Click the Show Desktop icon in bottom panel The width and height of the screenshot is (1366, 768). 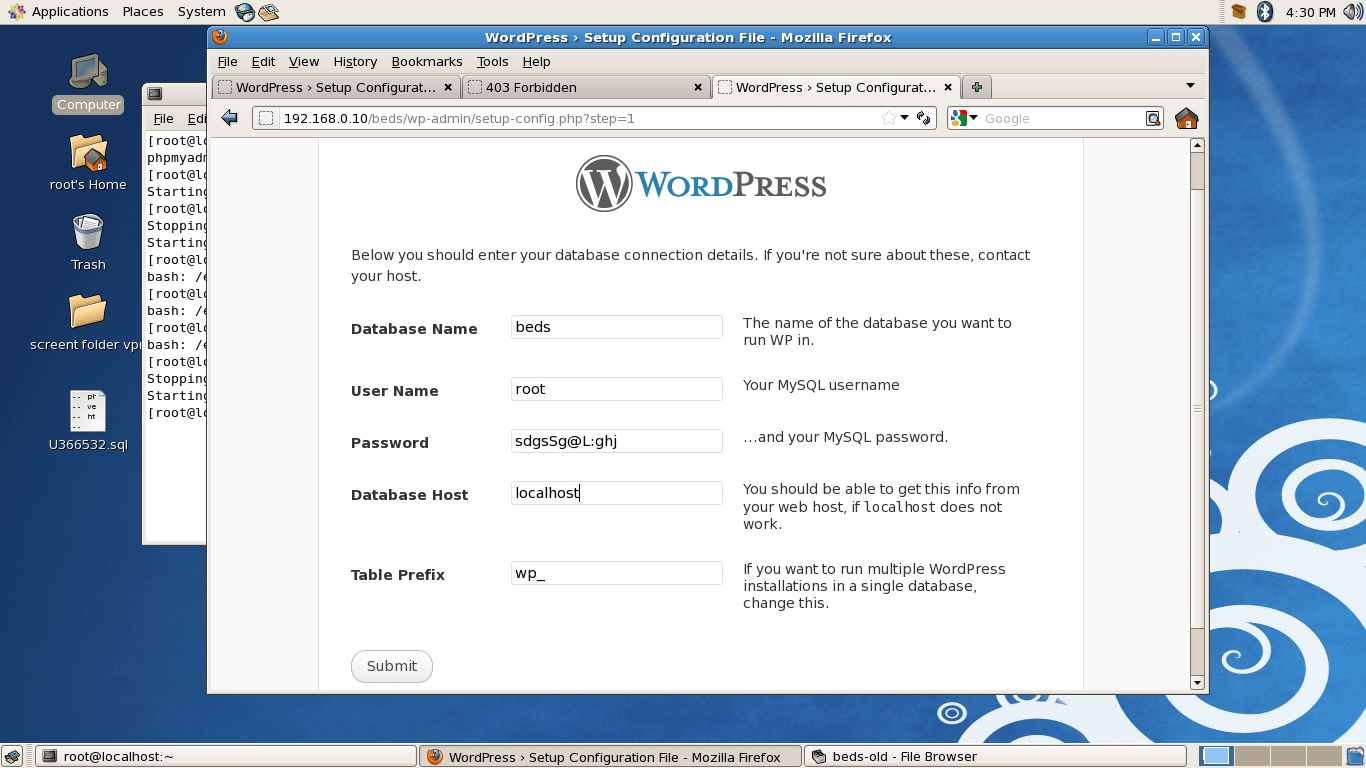pos(12,757)
